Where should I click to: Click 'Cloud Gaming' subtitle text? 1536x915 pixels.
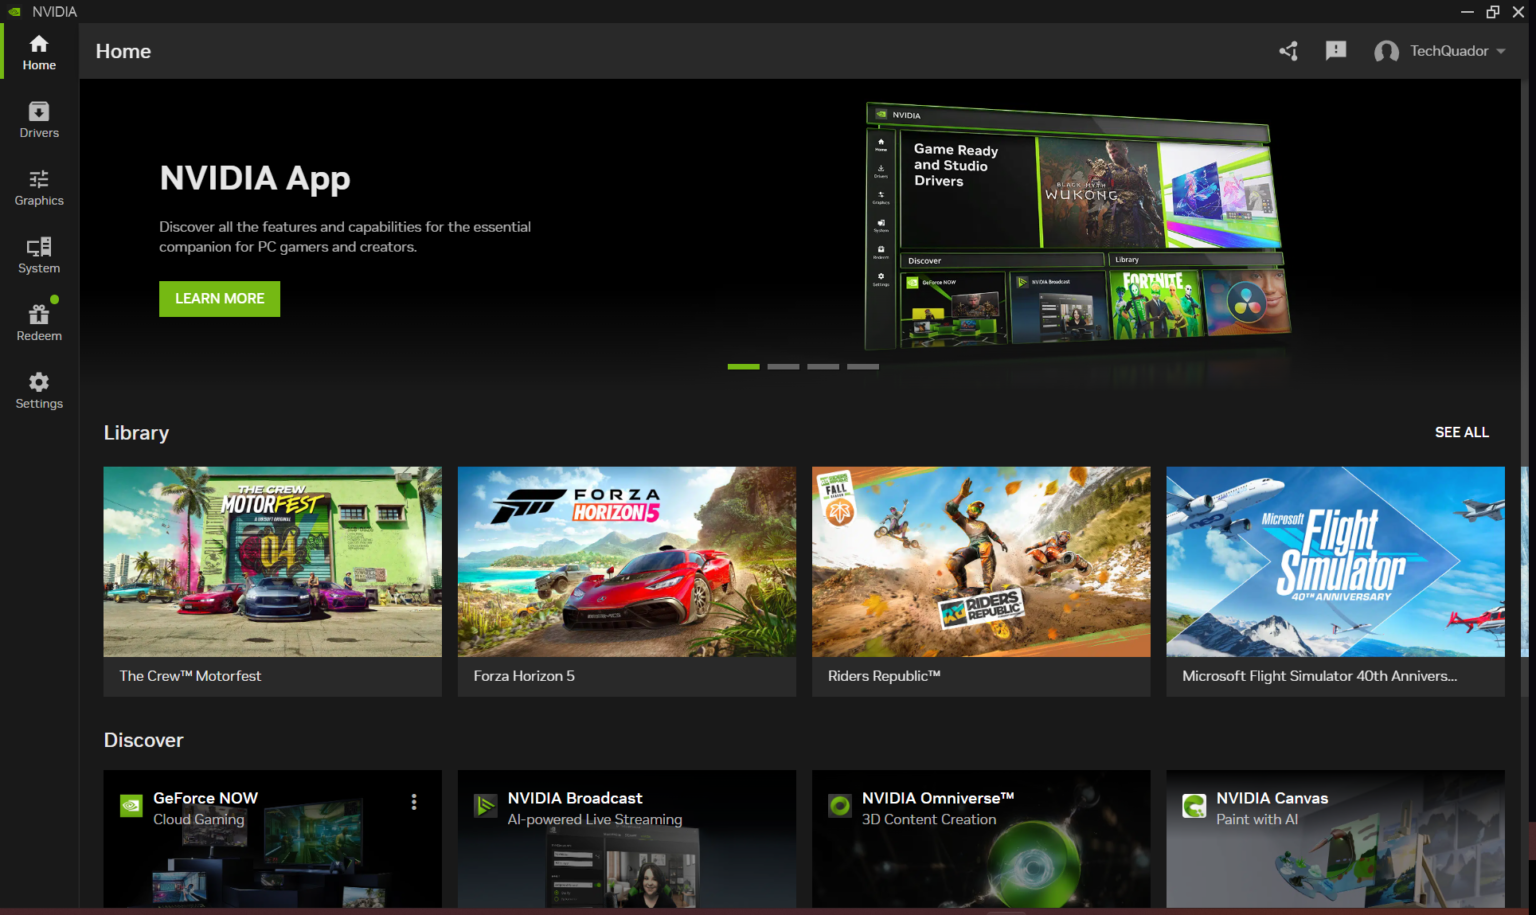point(198,819)
